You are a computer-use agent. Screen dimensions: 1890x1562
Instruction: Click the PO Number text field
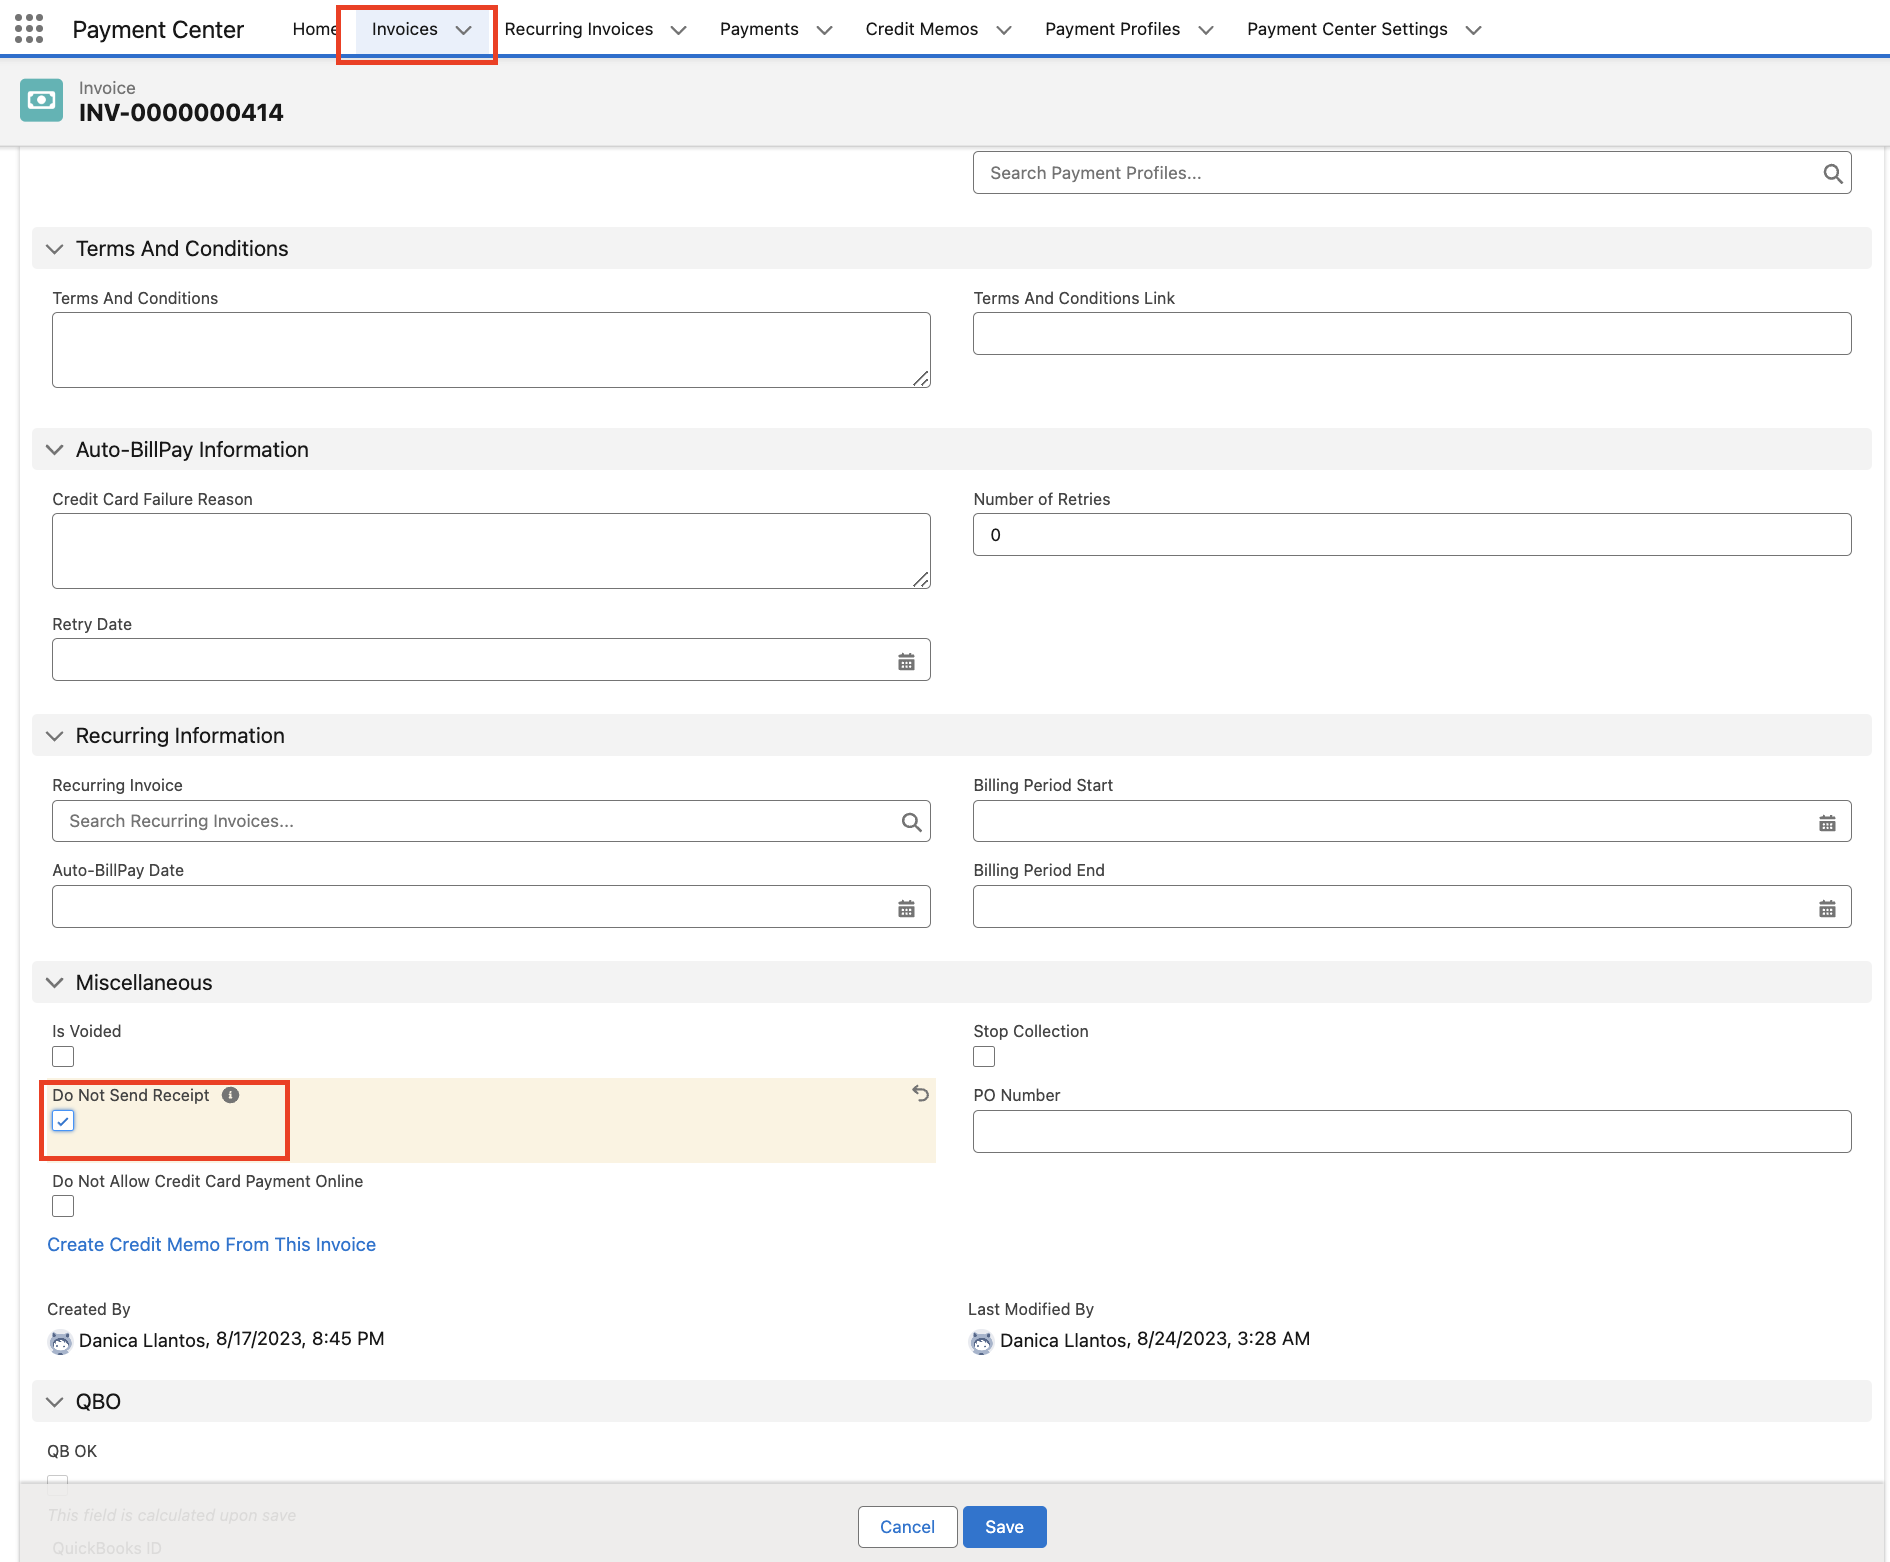point(1411,1131)
